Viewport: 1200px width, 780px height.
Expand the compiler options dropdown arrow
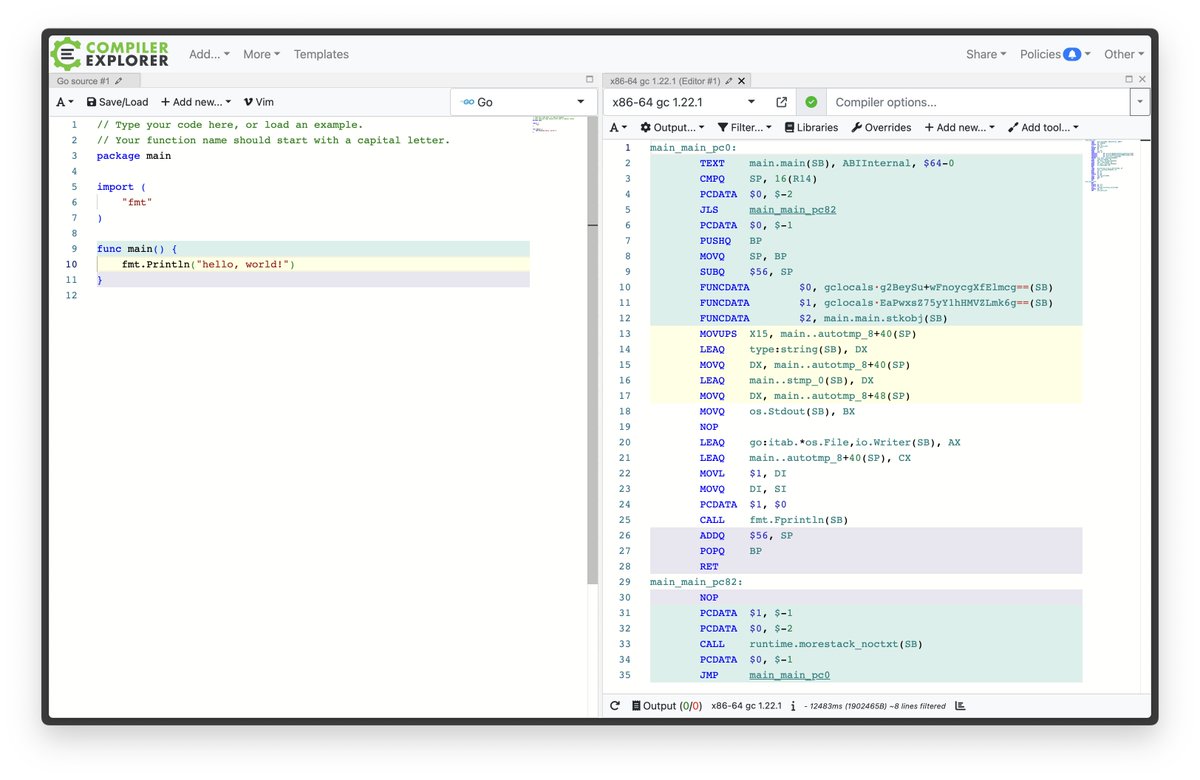(x=1139, y=102)
